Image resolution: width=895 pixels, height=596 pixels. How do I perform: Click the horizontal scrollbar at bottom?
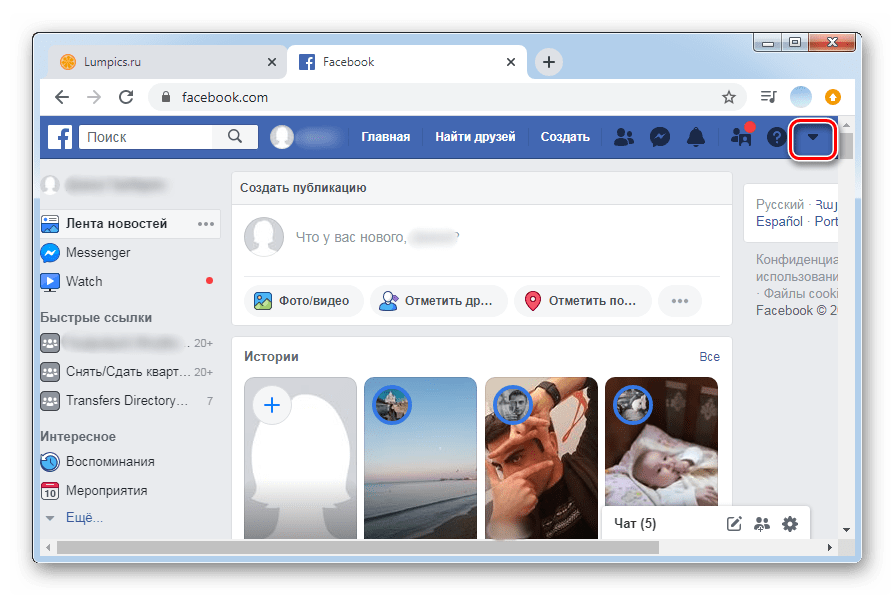pos(400,547)
